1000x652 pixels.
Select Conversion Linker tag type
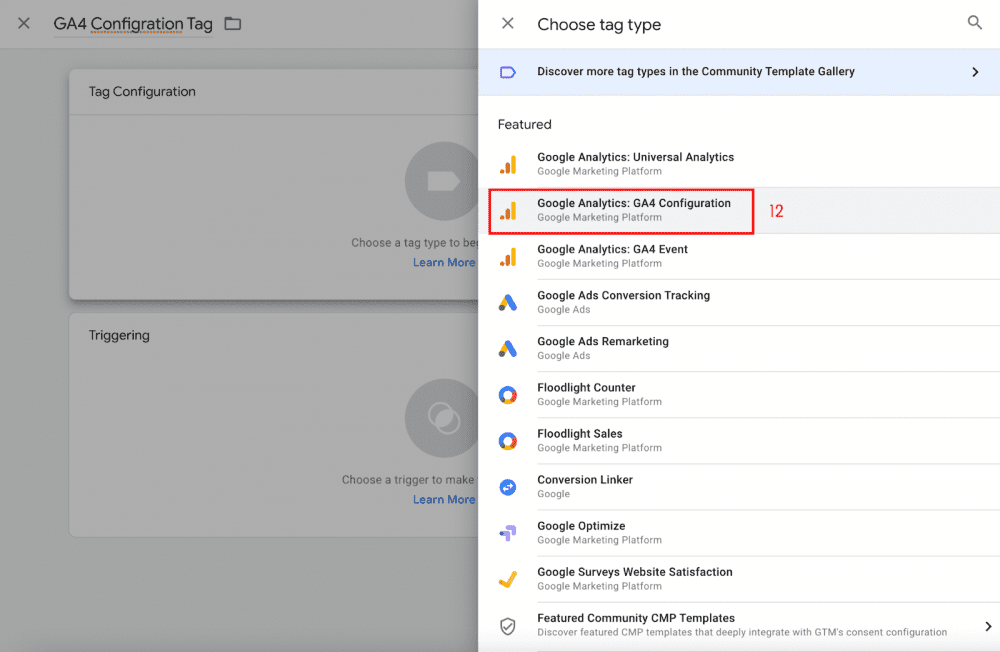point(739,487)
